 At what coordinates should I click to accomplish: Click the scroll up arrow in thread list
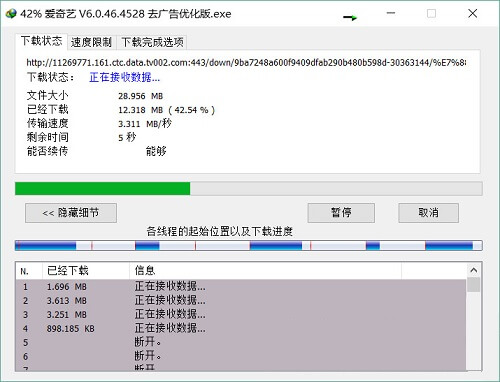pos(474,270)
